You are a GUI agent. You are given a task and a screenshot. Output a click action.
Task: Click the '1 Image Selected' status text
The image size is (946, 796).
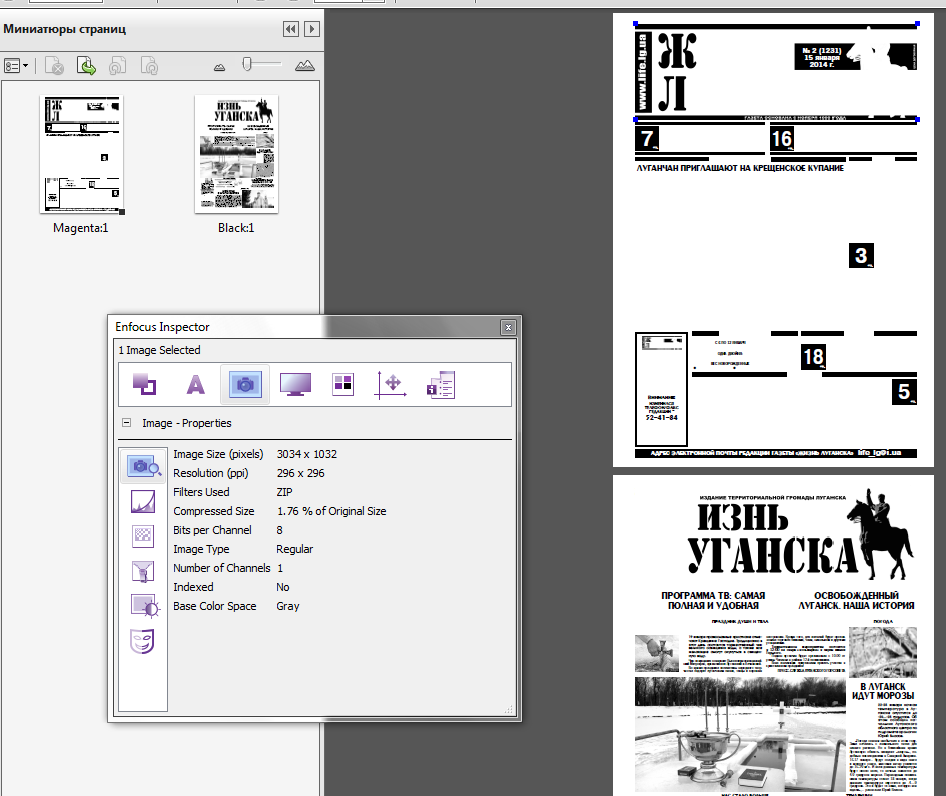[x=159, y=350]
